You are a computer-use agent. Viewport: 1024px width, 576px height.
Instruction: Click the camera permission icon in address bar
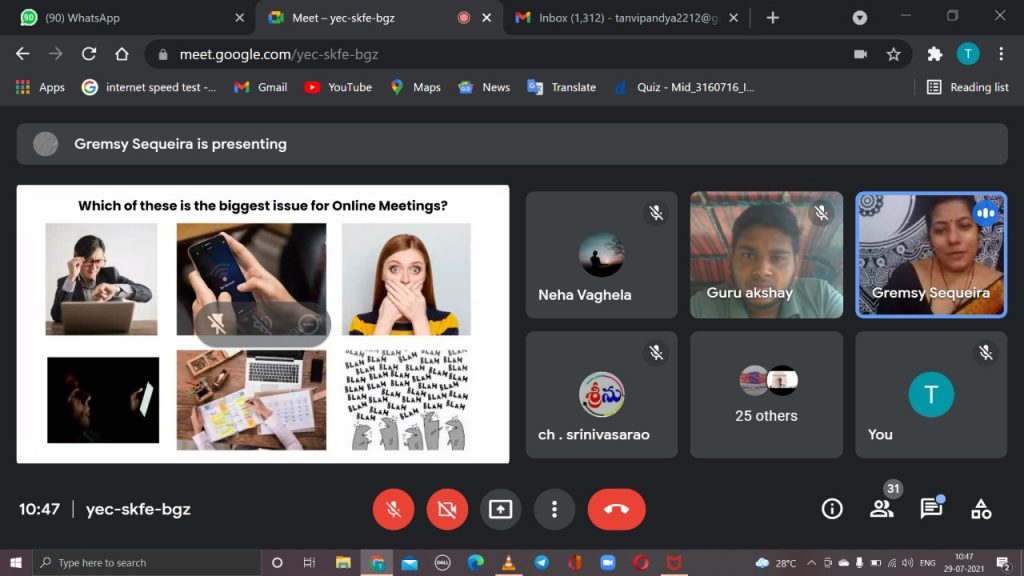click(860, 54)
